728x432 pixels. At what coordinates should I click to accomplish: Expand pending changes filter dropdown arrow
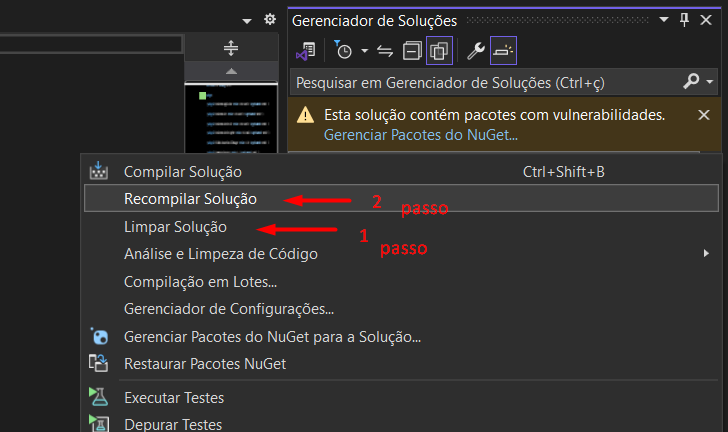click(x=364, y=51)
